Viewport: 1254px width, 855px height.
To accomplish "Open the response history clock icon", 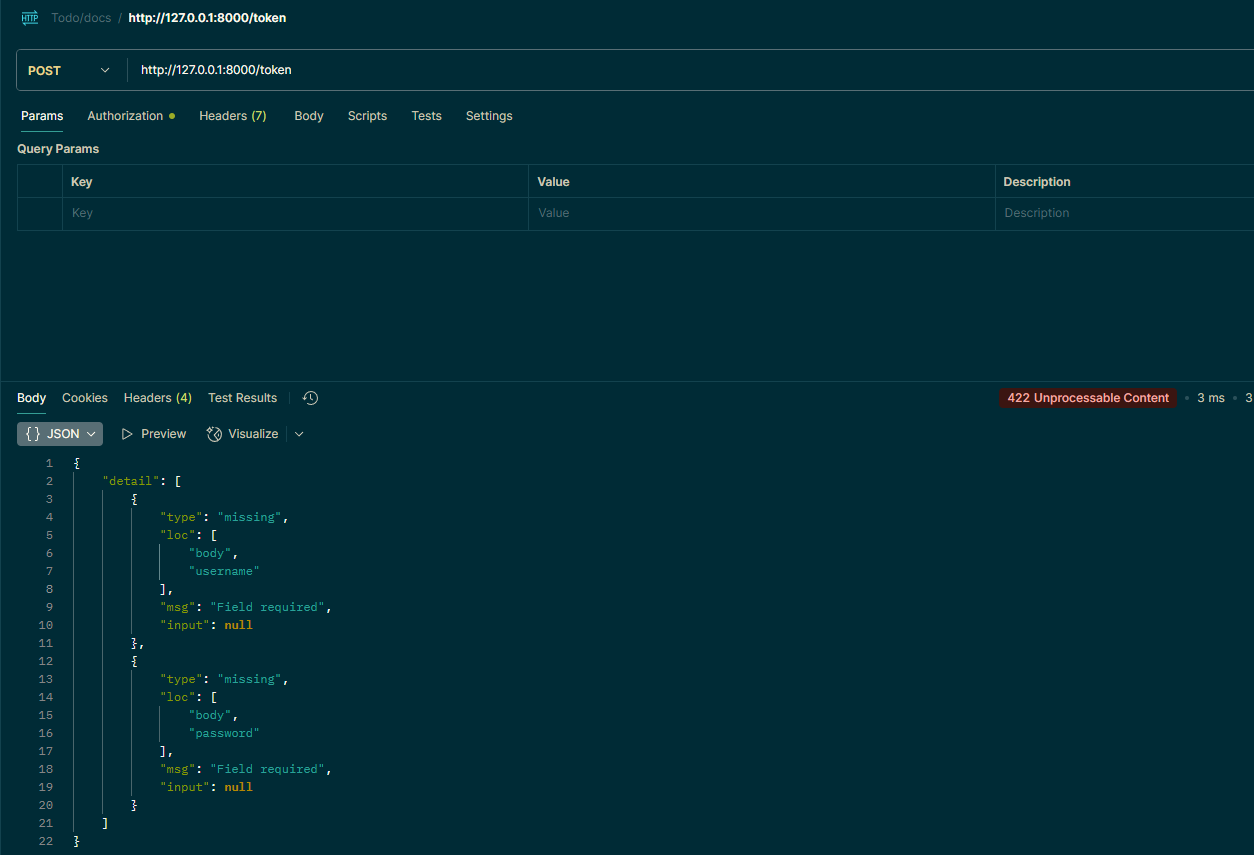I will (311, 398).
